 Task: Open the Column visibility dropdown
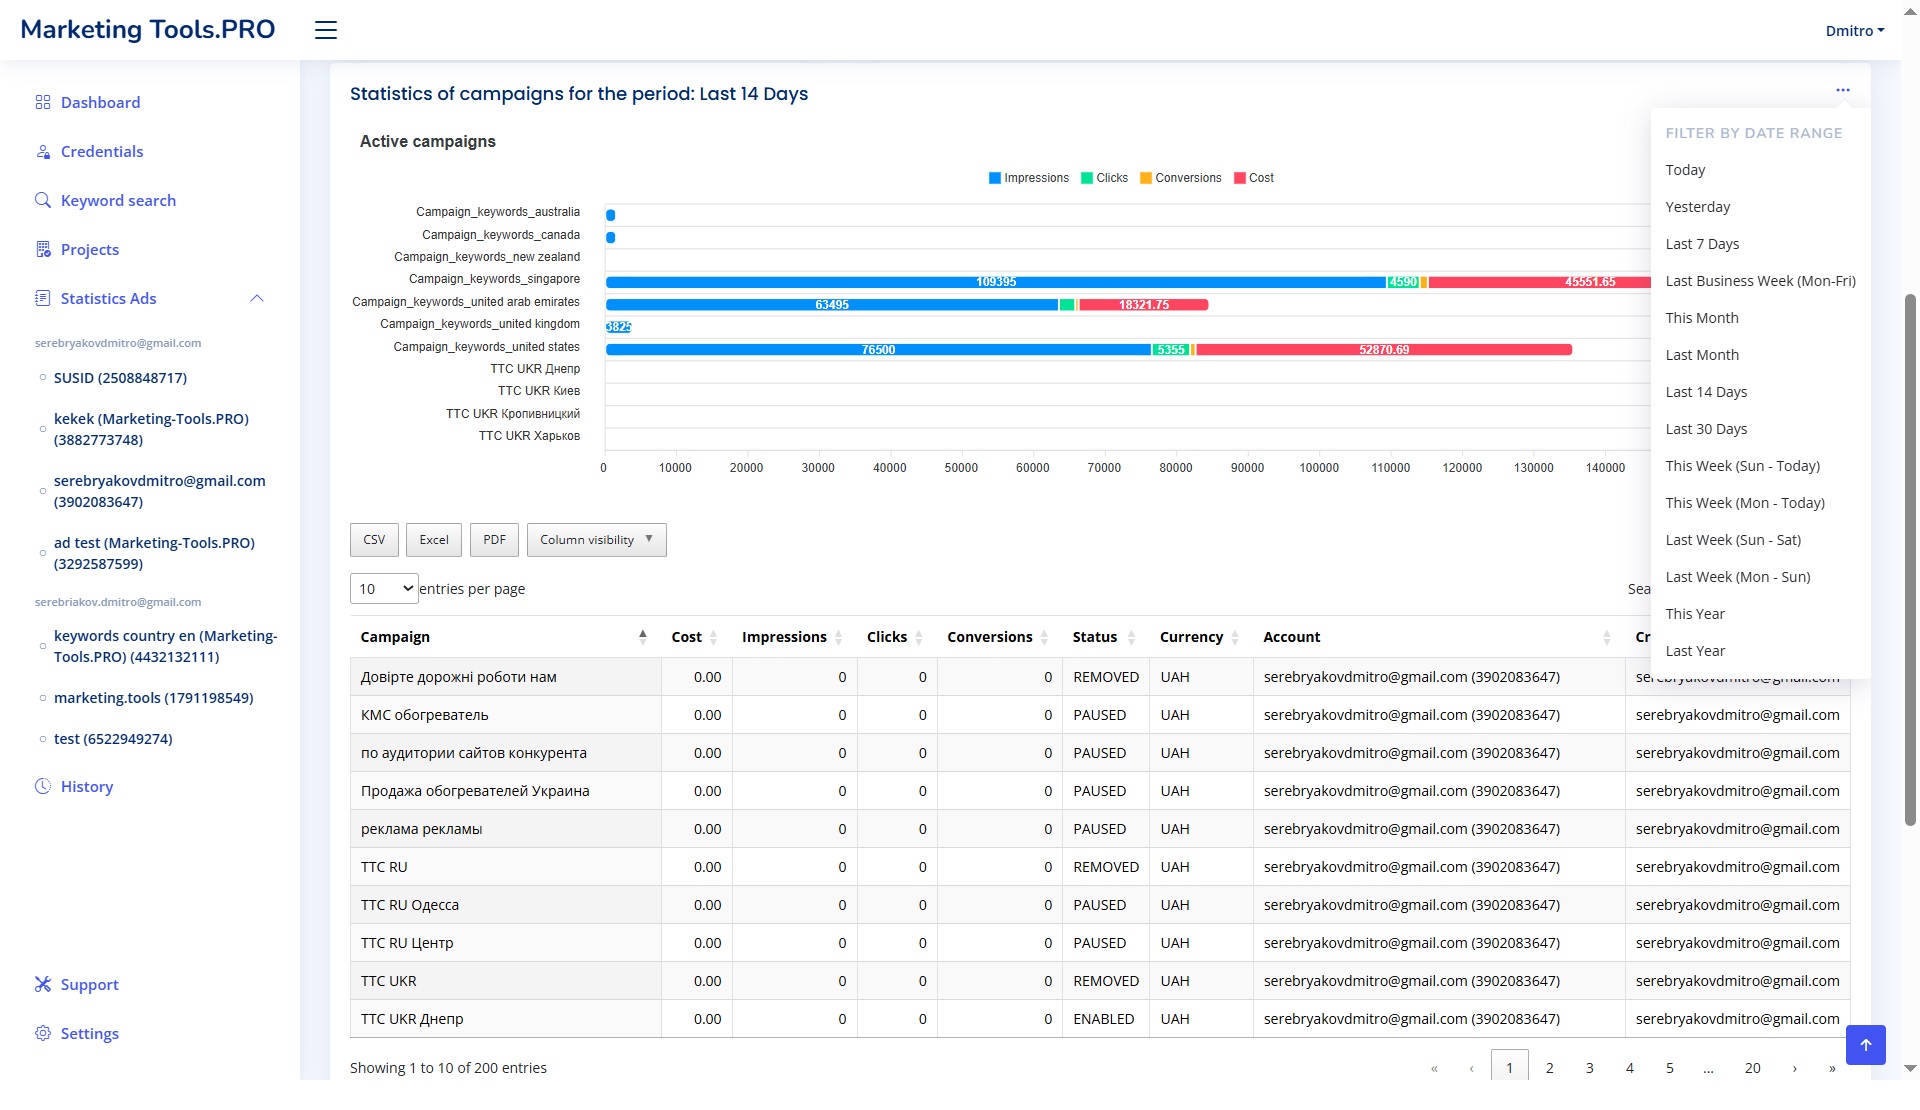click(x=596, y=540)
